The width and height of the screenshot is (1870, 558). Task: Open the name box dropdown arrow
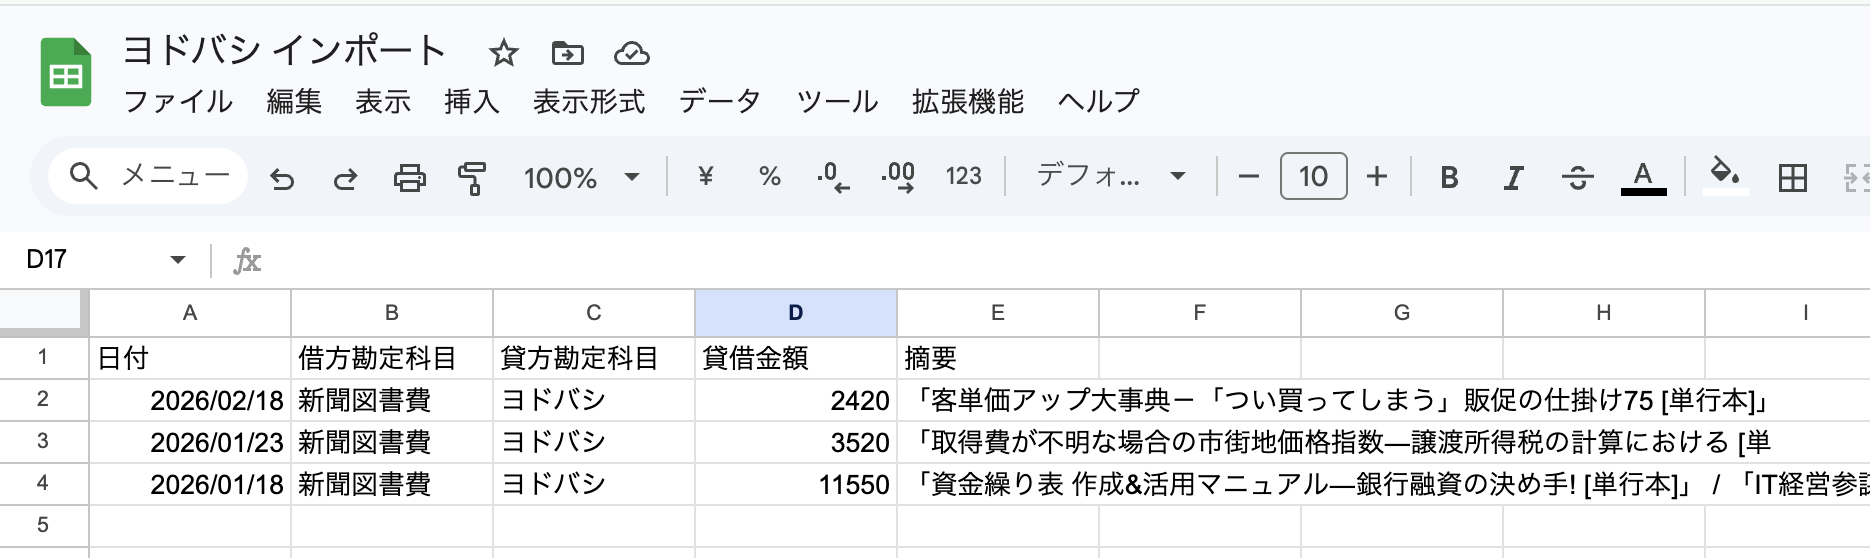click(x=178, y=260)
